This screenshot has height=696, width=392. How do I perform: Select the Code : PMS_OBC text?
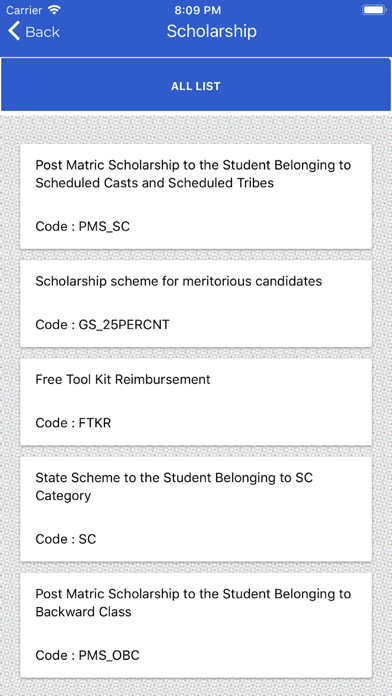tap(87, 655)
